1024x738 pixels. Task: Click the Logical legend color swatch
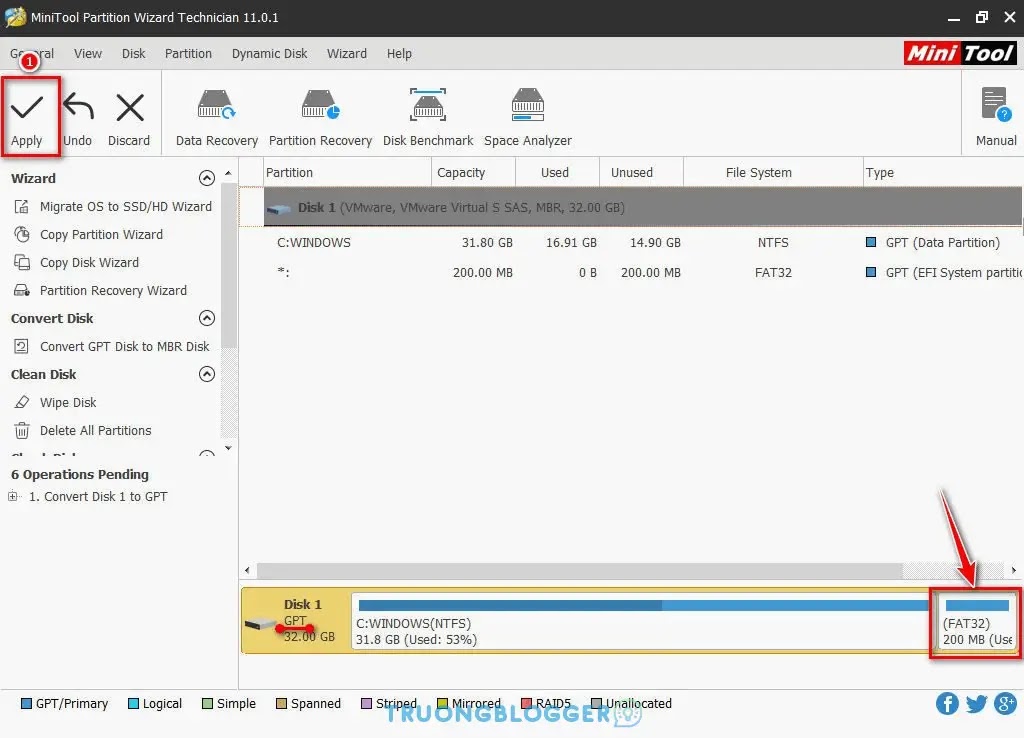tap(133, 703)
